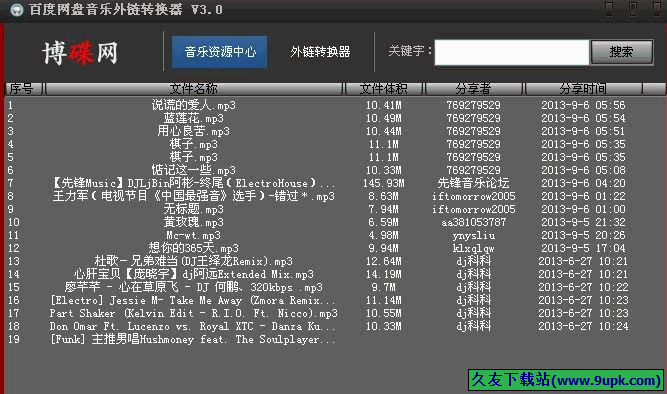Select 杜歌-兄弟难当 DJ王绎龙Remix file
The width and height of the screenshot is (667, 394).
coord(194,261)
